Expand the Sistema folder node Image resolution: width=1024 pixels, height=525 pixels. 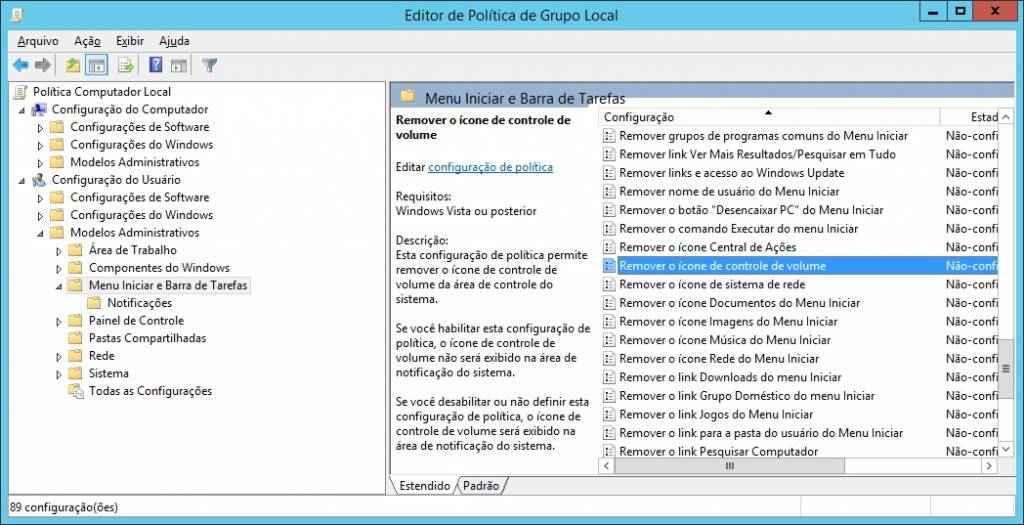pyautogui.click(x=59, y=374)
